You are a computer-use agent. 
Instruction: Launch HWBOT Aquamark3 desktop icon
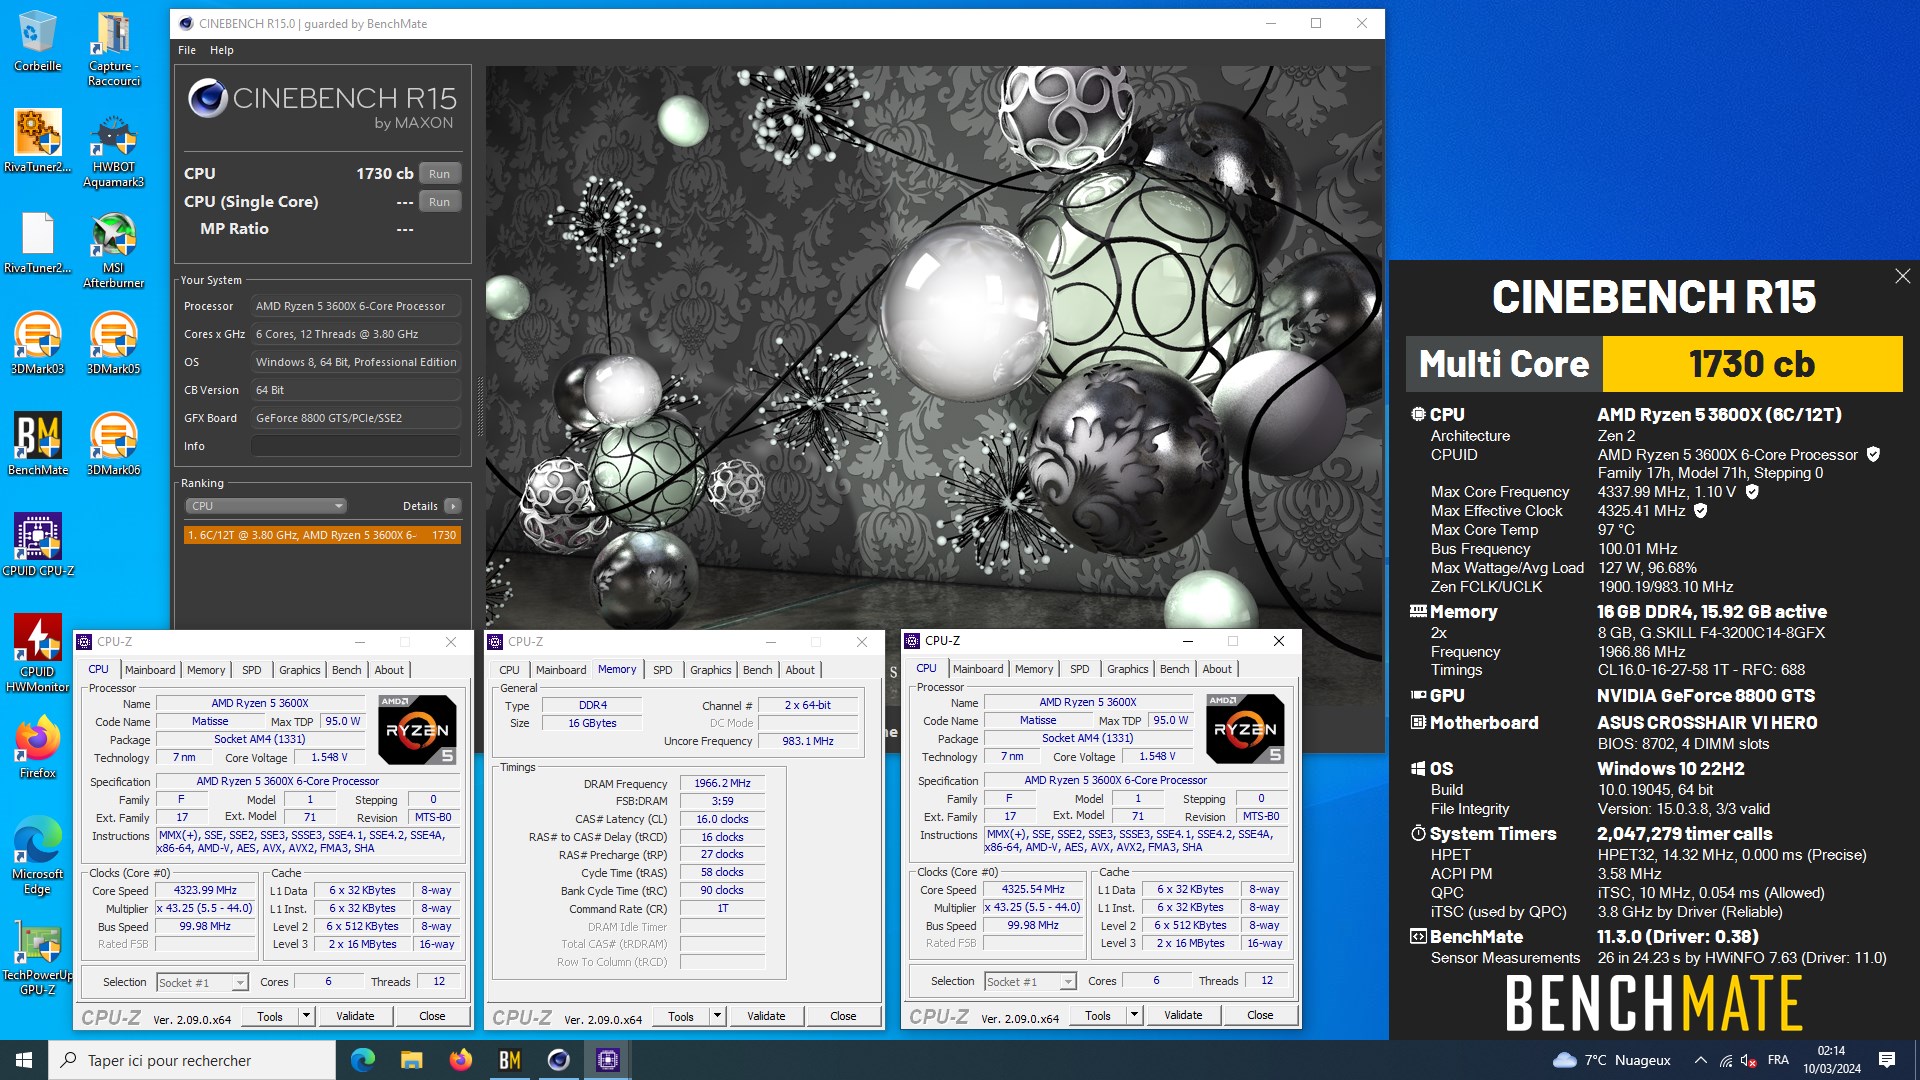pos(113,150)
